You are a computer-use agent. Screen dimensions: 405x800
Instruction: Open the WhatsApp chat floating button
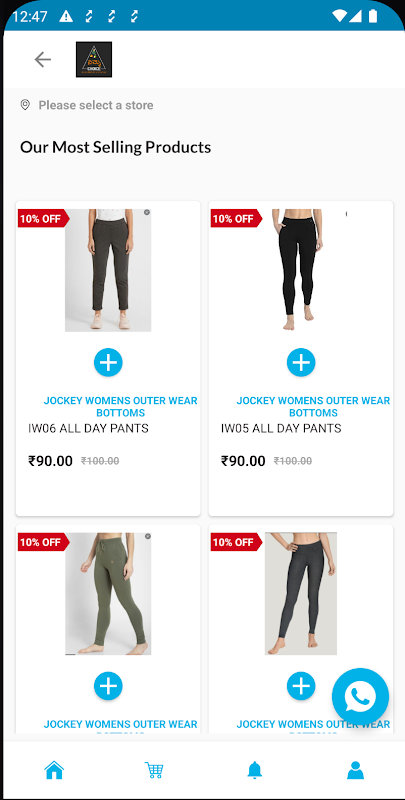(x=360, y=696)
